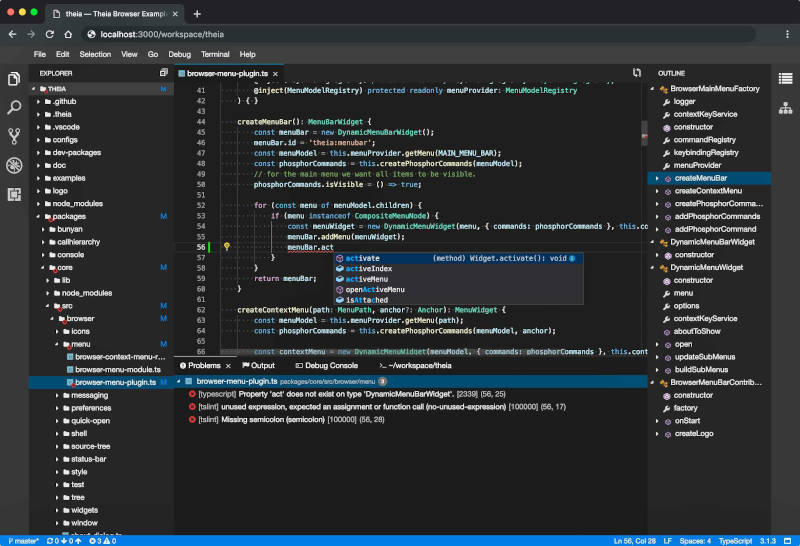Open the Terminal menu
Screen dimensions: 800x546
click(215, 54)
